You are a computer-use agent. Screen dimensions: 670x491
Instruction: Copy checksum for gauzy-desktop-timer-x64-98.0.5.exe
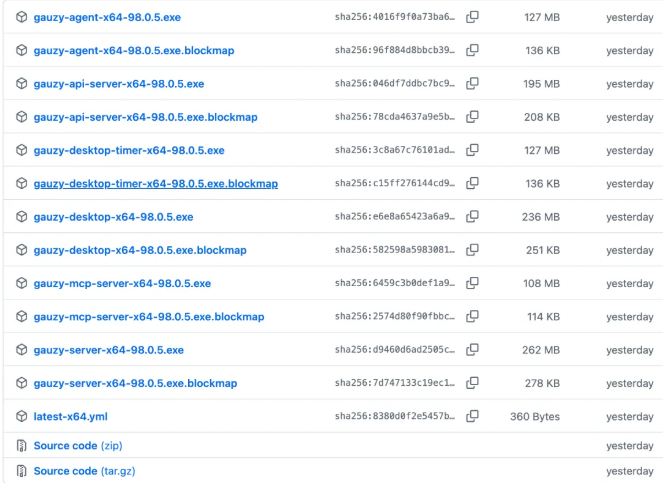472,150
